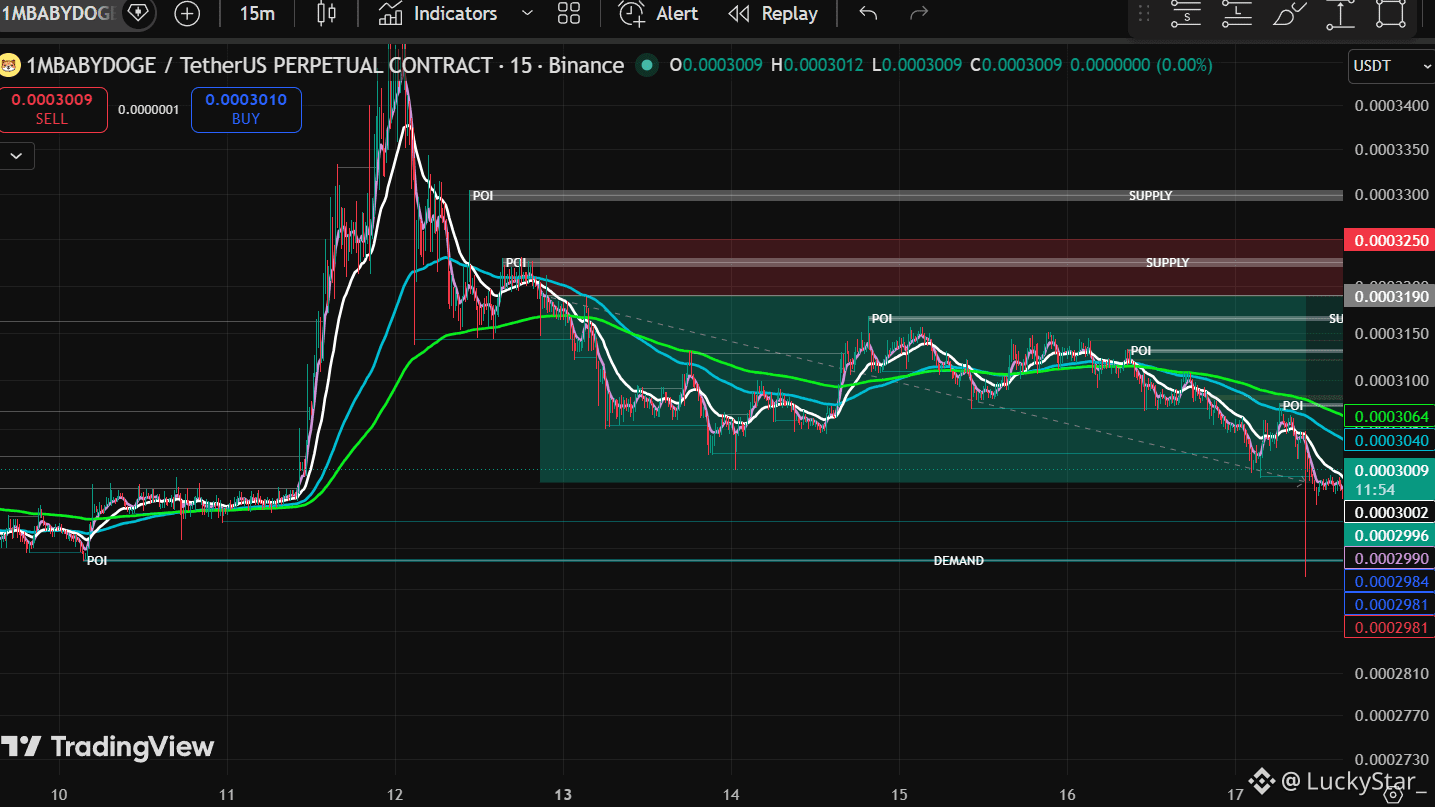Click the SELL 0.0003009 button
Viewport: 1435px width, 807px height.
click(x=52, y=110)
